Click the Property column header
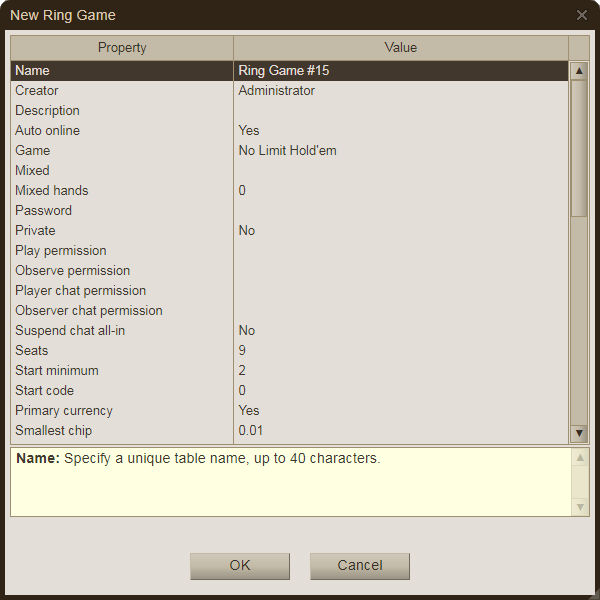 122,48
